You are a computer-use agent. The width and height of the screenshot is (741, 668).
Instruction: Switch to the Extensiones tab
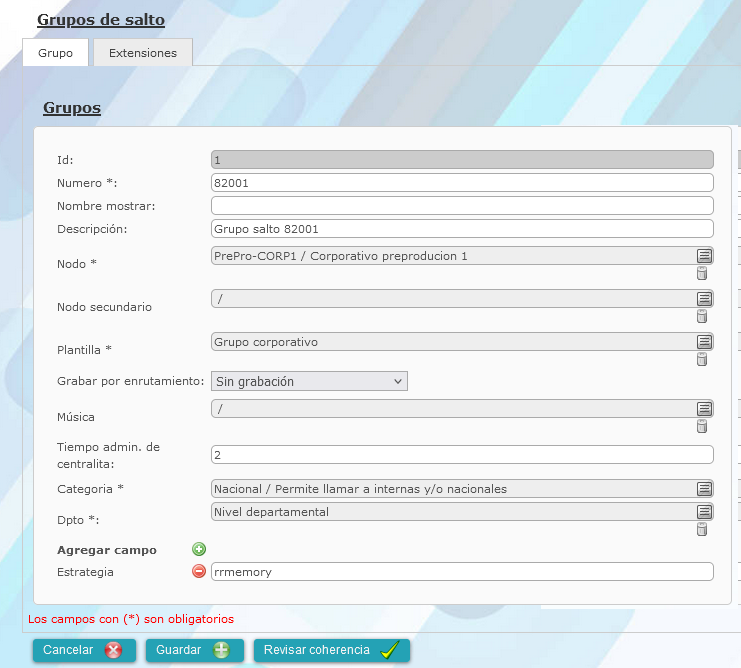143,52
